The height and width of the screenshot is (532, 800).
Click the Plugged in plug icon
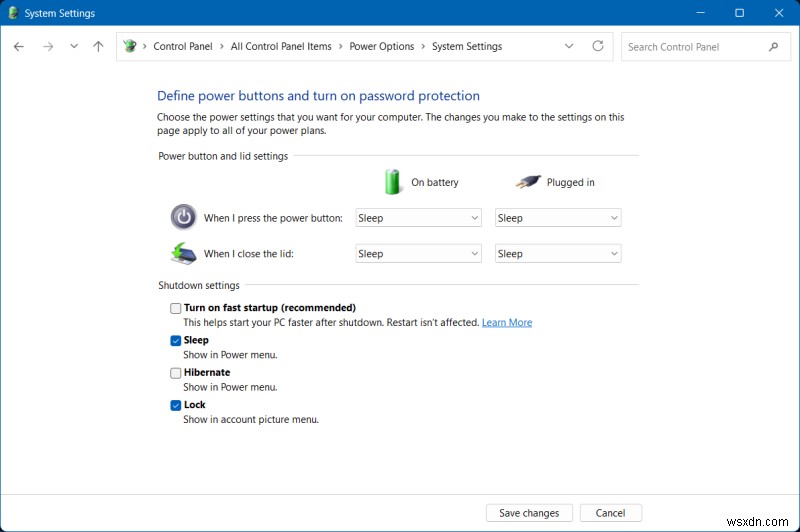(x=528, y=182)
